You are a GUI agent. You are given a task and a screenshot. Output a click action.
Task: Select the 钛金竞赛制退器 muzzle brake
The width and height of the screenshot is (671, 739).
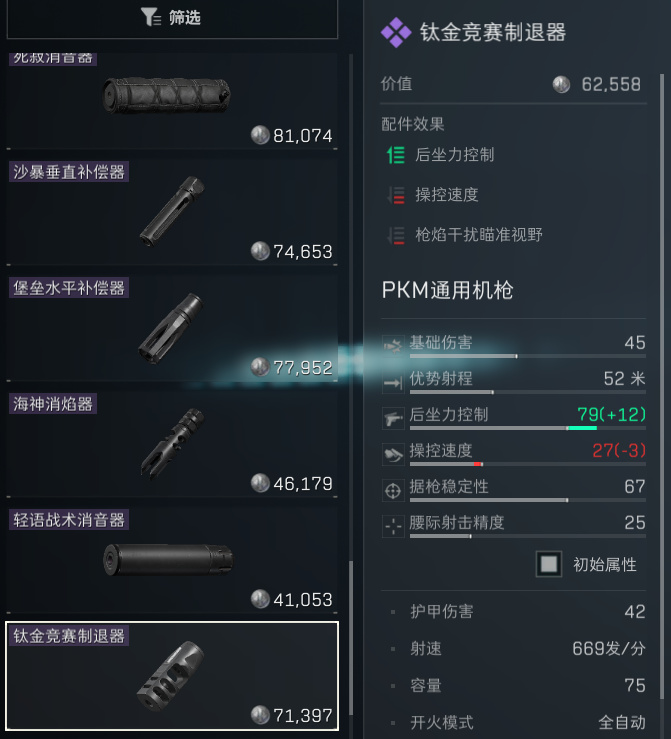172,676
